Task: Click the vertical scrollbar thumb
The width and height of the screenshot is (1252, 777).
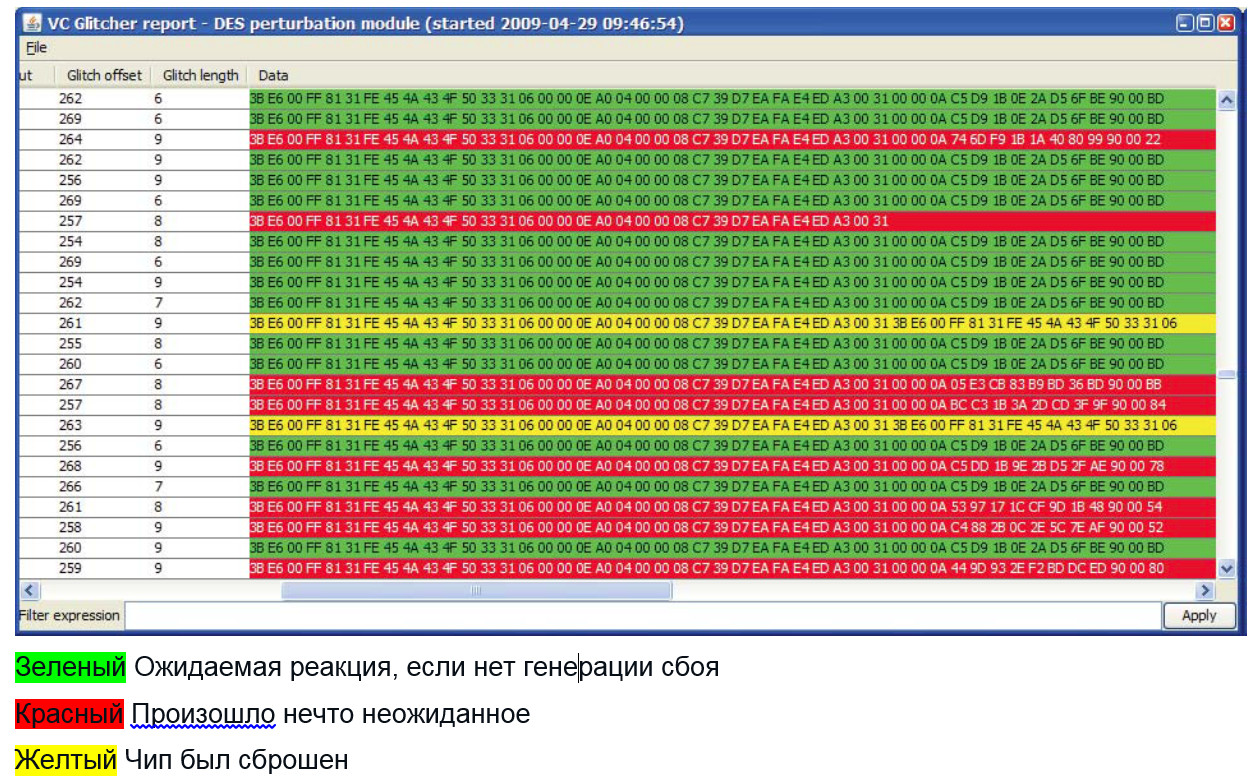Action: point(1228,374)
